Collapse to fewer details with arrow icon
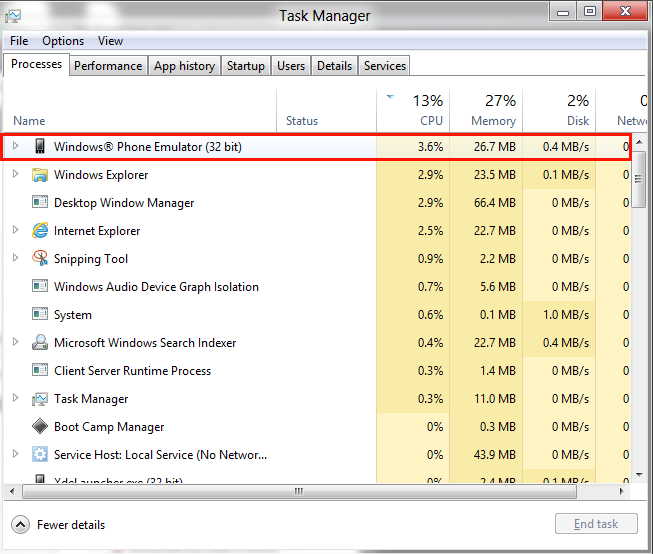Image resolution: width=653 pixels, height=554 pixels. click(20, 524)
